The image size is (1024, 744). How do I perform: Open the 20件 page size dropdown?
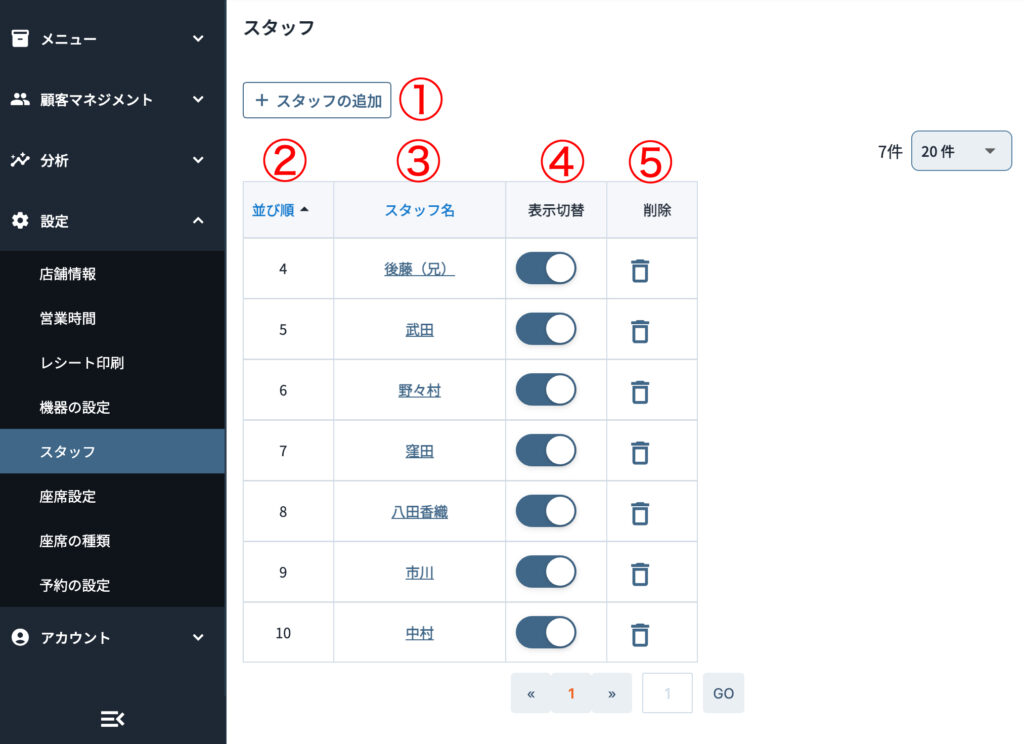pos(961,151)
